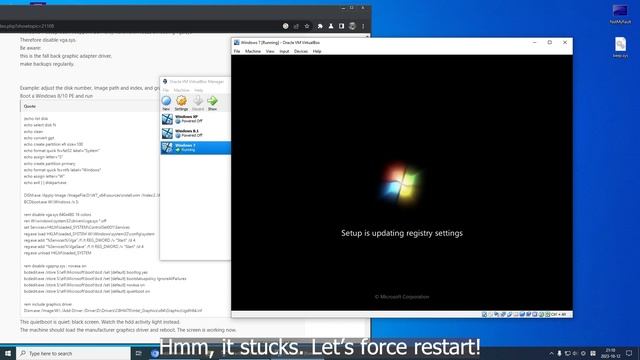Viewport: 640px width, 360px height.
Task: Click the network tray icon
Action: tap(567, 353)
